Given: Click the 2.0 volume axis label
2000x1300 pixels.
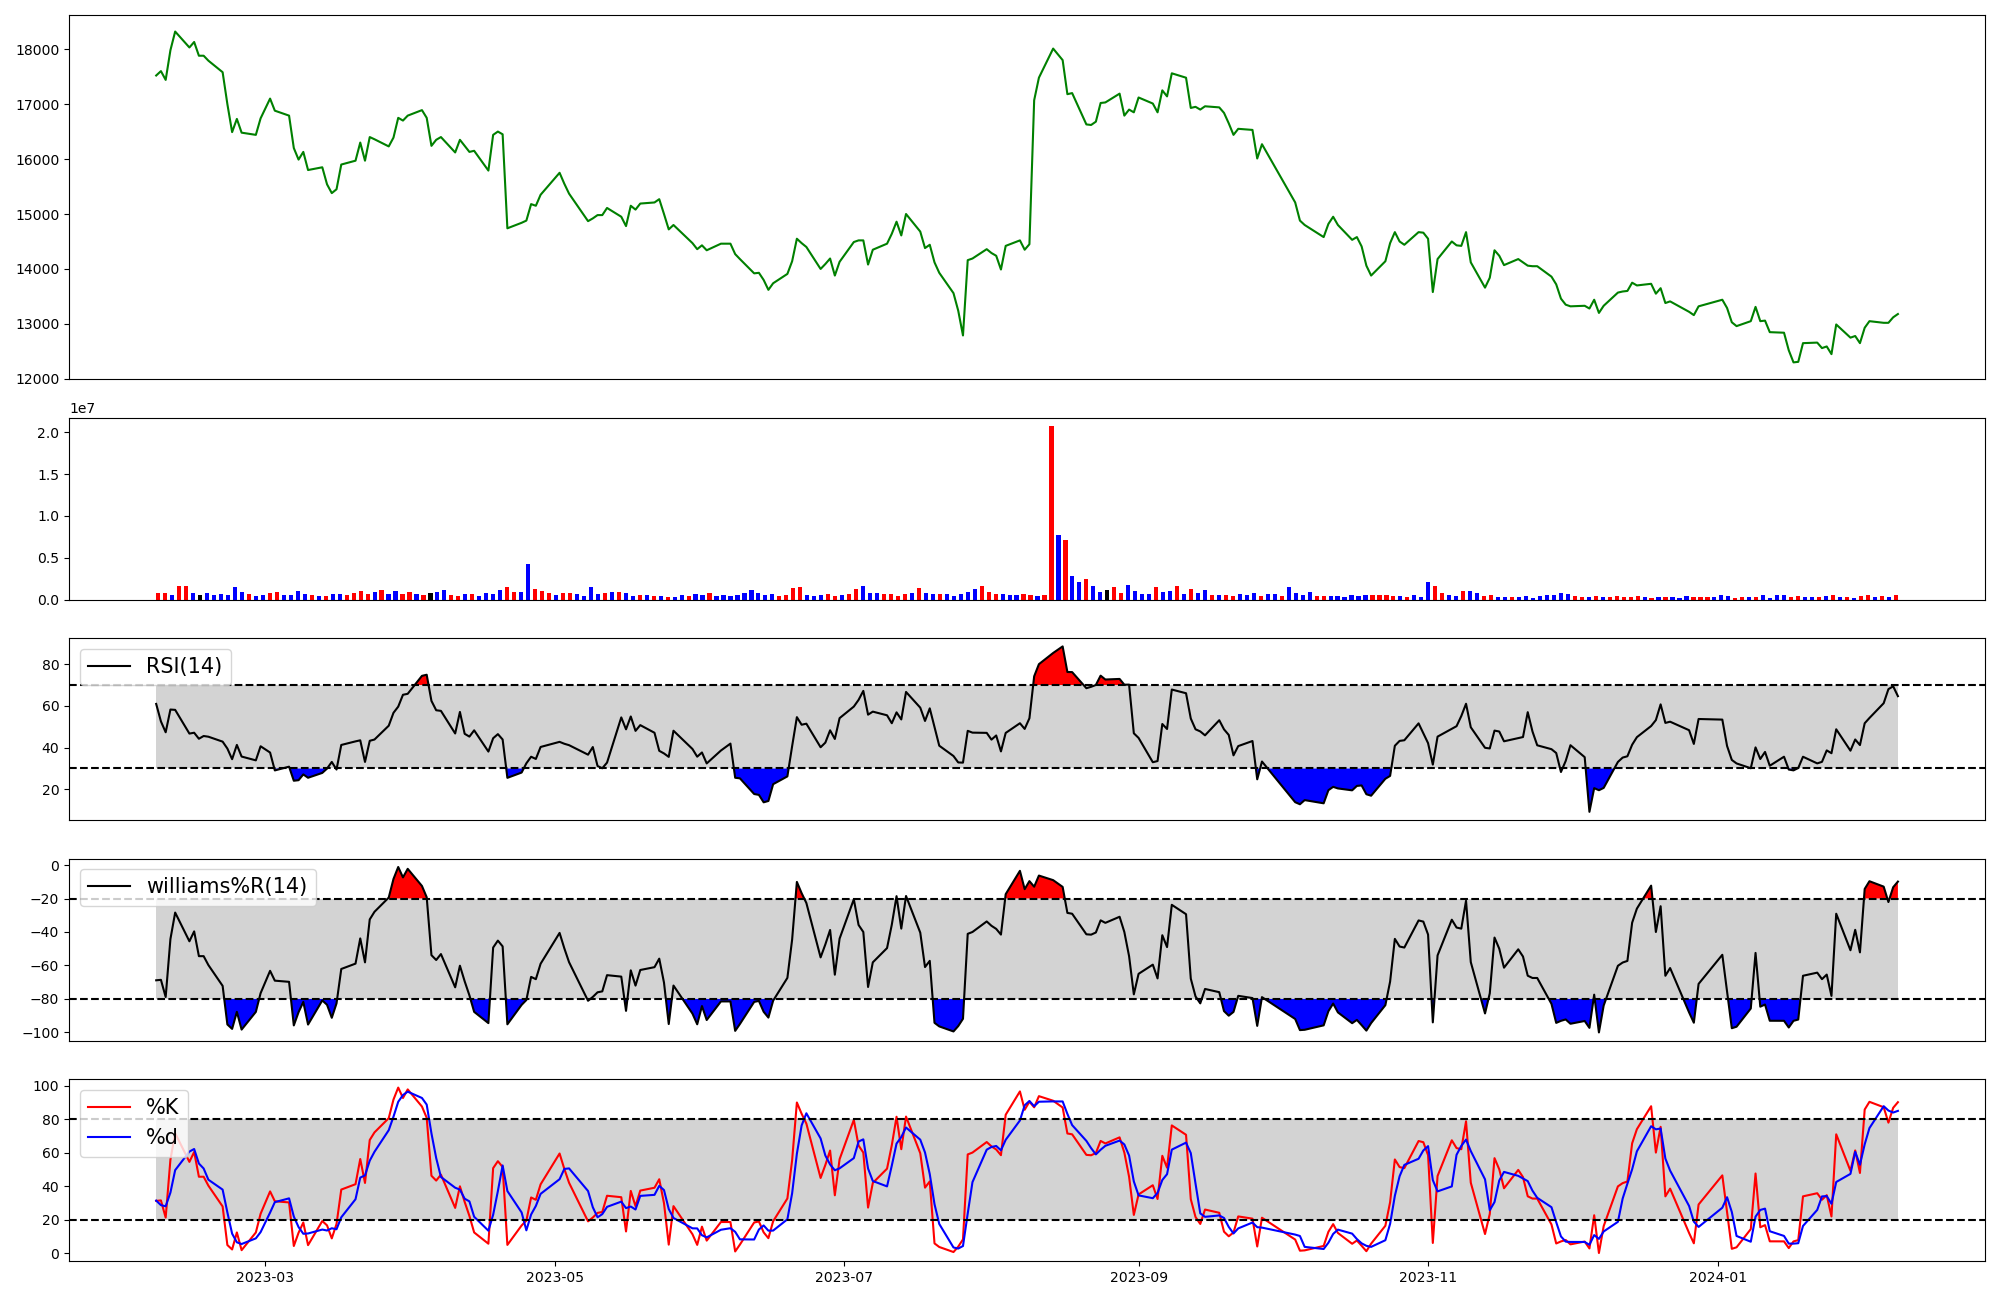Looking at the screenshot, I should pyautogui.click(x=48, y=433).
